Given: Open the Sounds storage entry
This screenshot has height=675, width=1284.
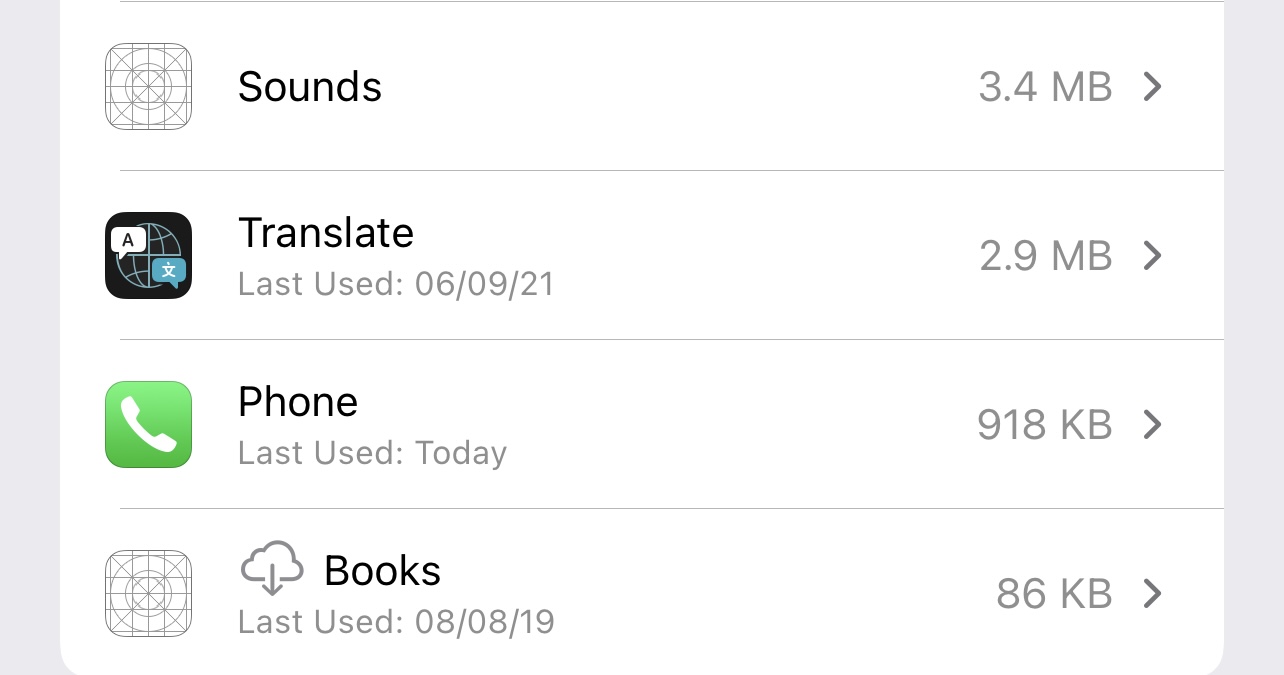Looking at the screenshot, I should pos(310,87).
